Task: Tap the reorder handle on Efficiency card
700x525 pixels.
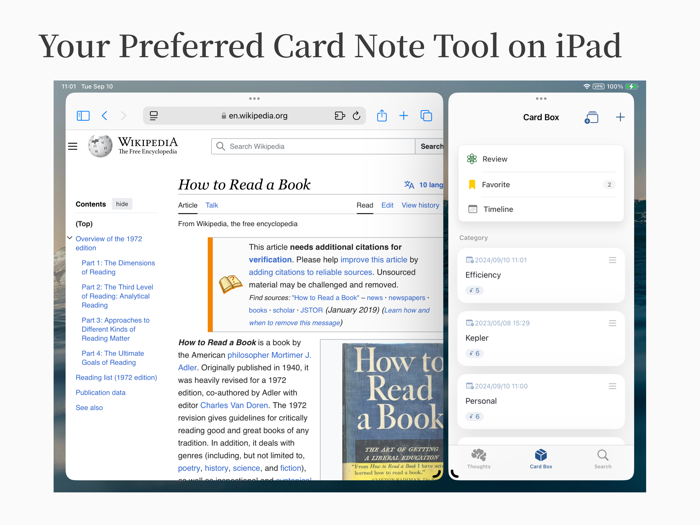Action: click(612, 260)
